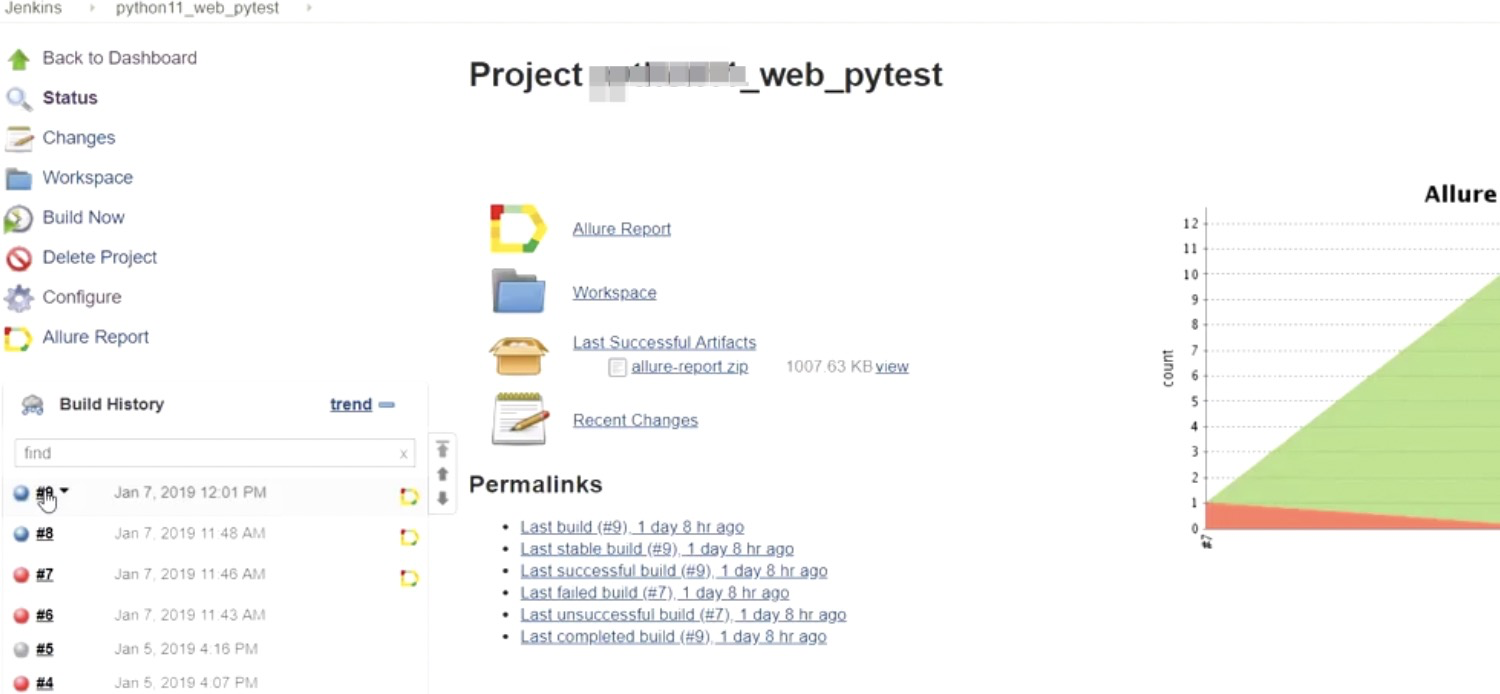This screenshot has height=694, width=1500.
Task: Open the Changes sidebar menu item
Action: coord(78,138)
